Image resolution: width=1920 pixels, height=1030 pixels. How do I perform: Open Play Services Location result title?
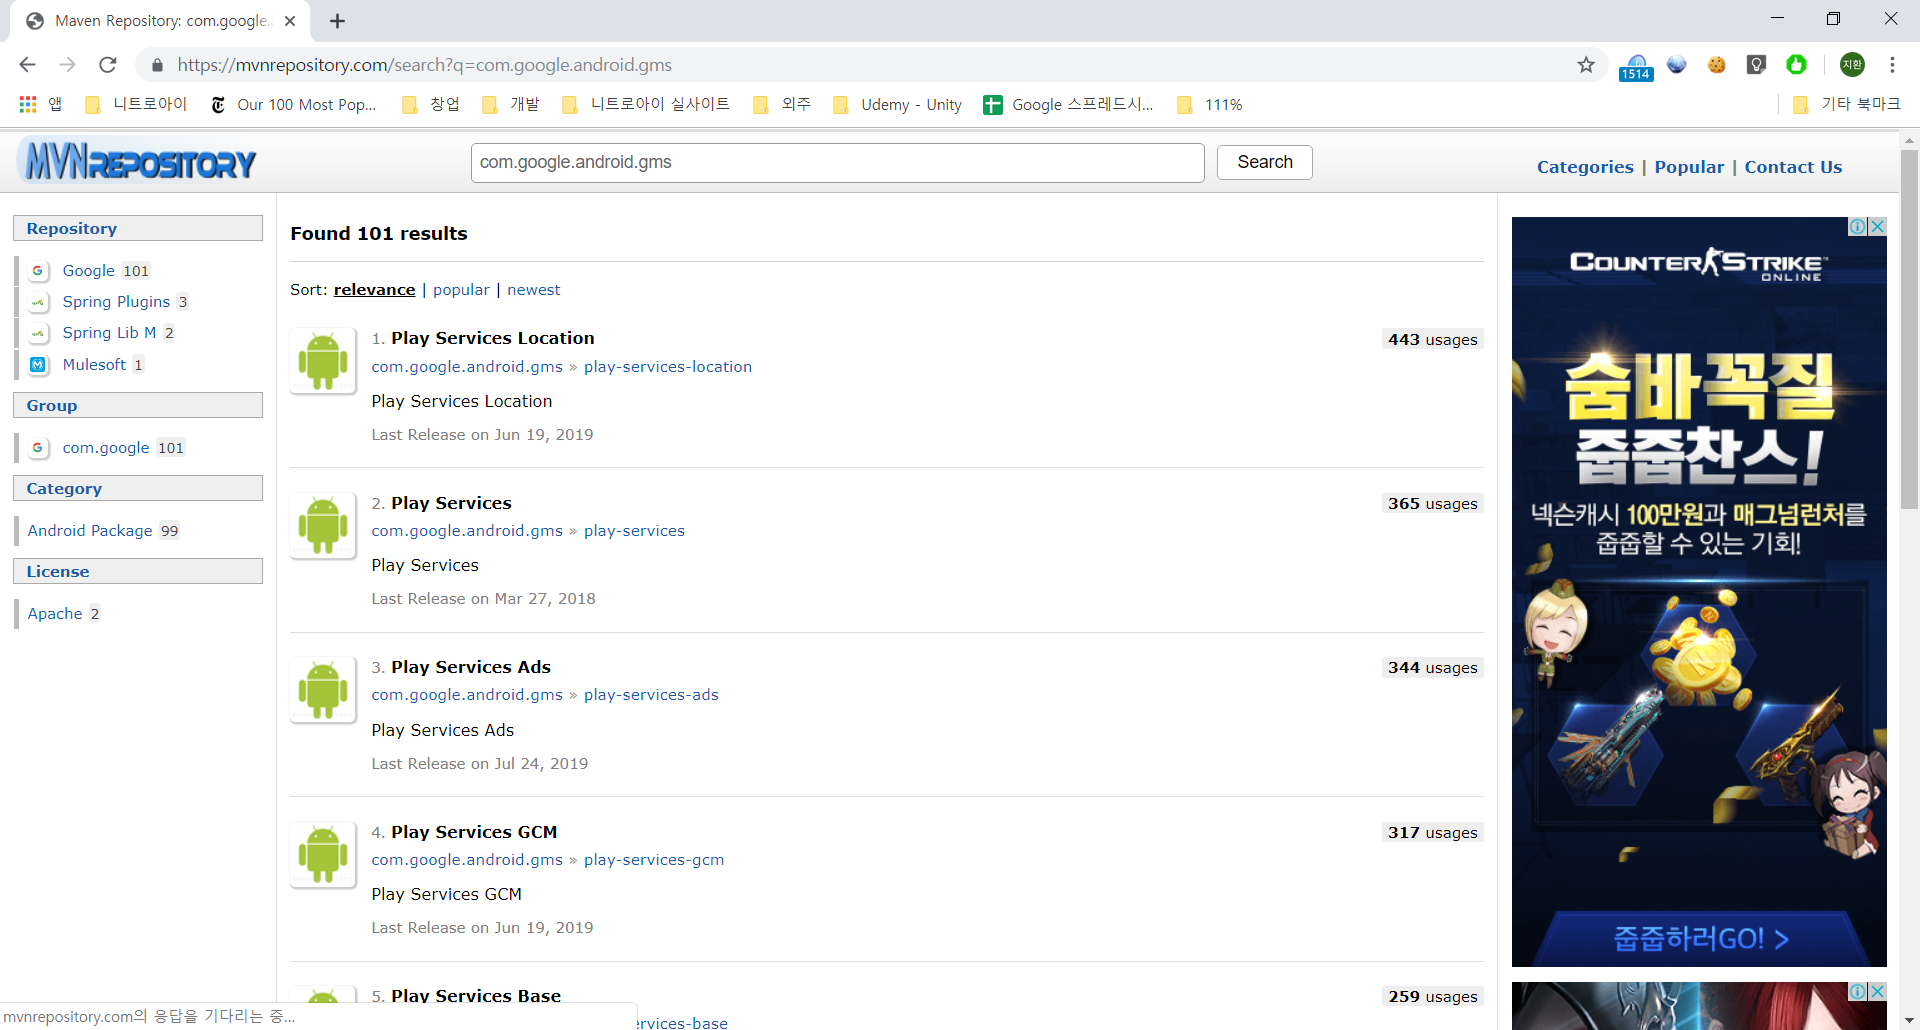coord(492,338)
